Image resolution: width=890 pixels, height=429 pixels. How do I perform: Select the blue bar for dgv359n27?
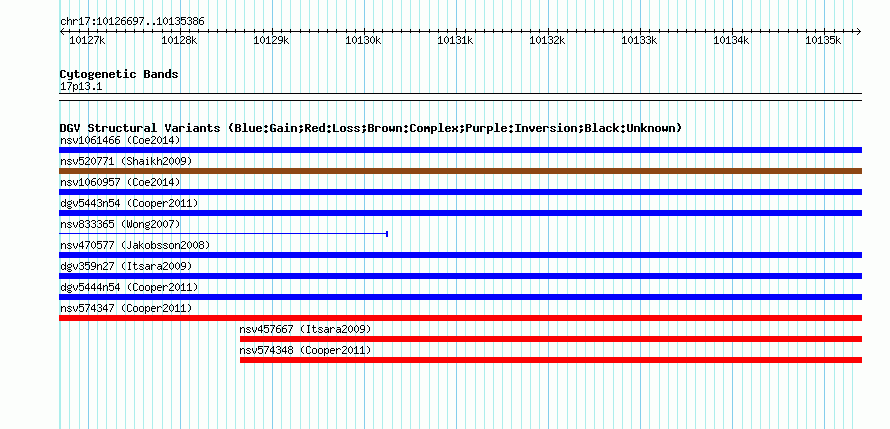[x=460, y=276]
